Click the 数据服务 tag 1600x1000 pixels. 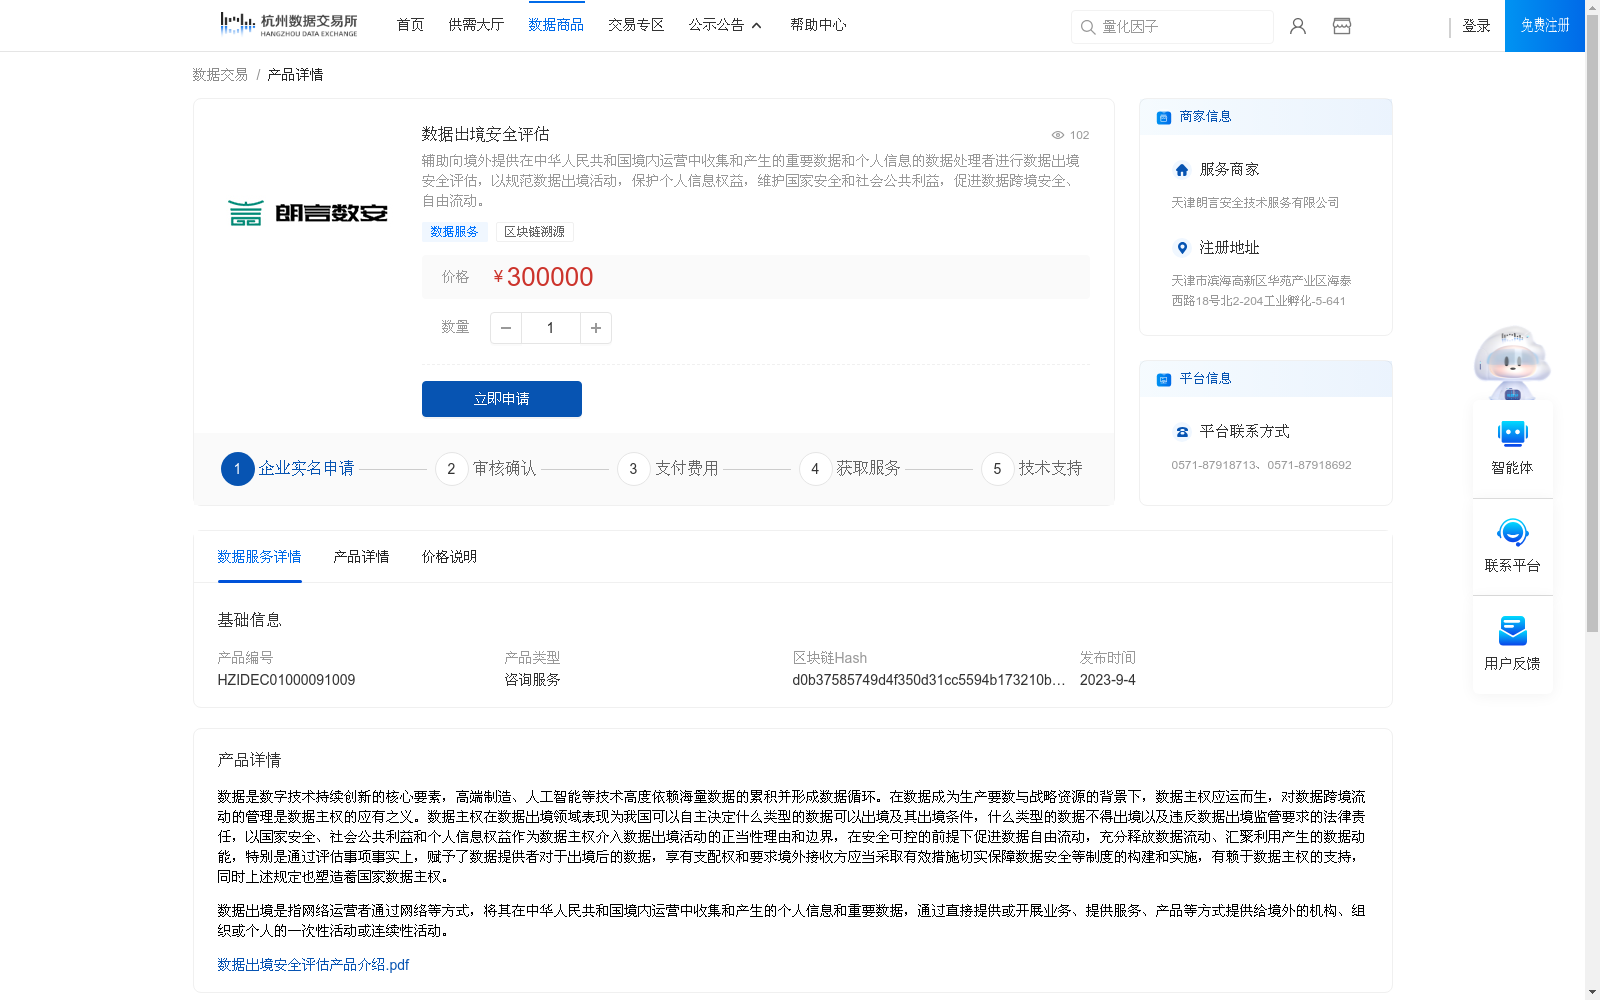coord(454,232)
